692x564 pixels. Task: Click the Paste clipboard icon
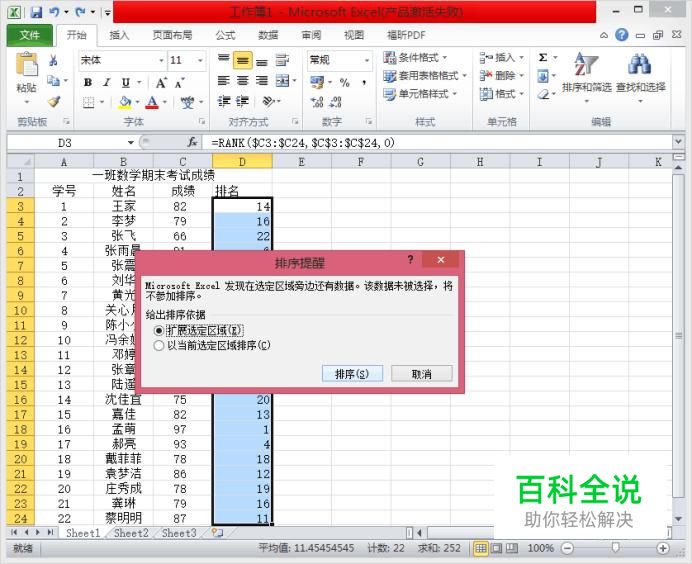click(x=26, y=65)
